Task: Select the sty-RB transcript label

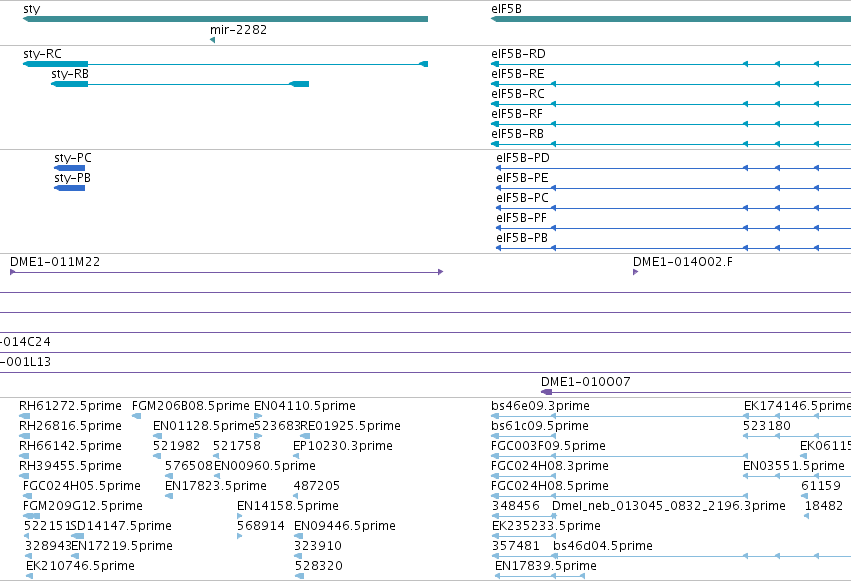Action: [x=70, y=74]
